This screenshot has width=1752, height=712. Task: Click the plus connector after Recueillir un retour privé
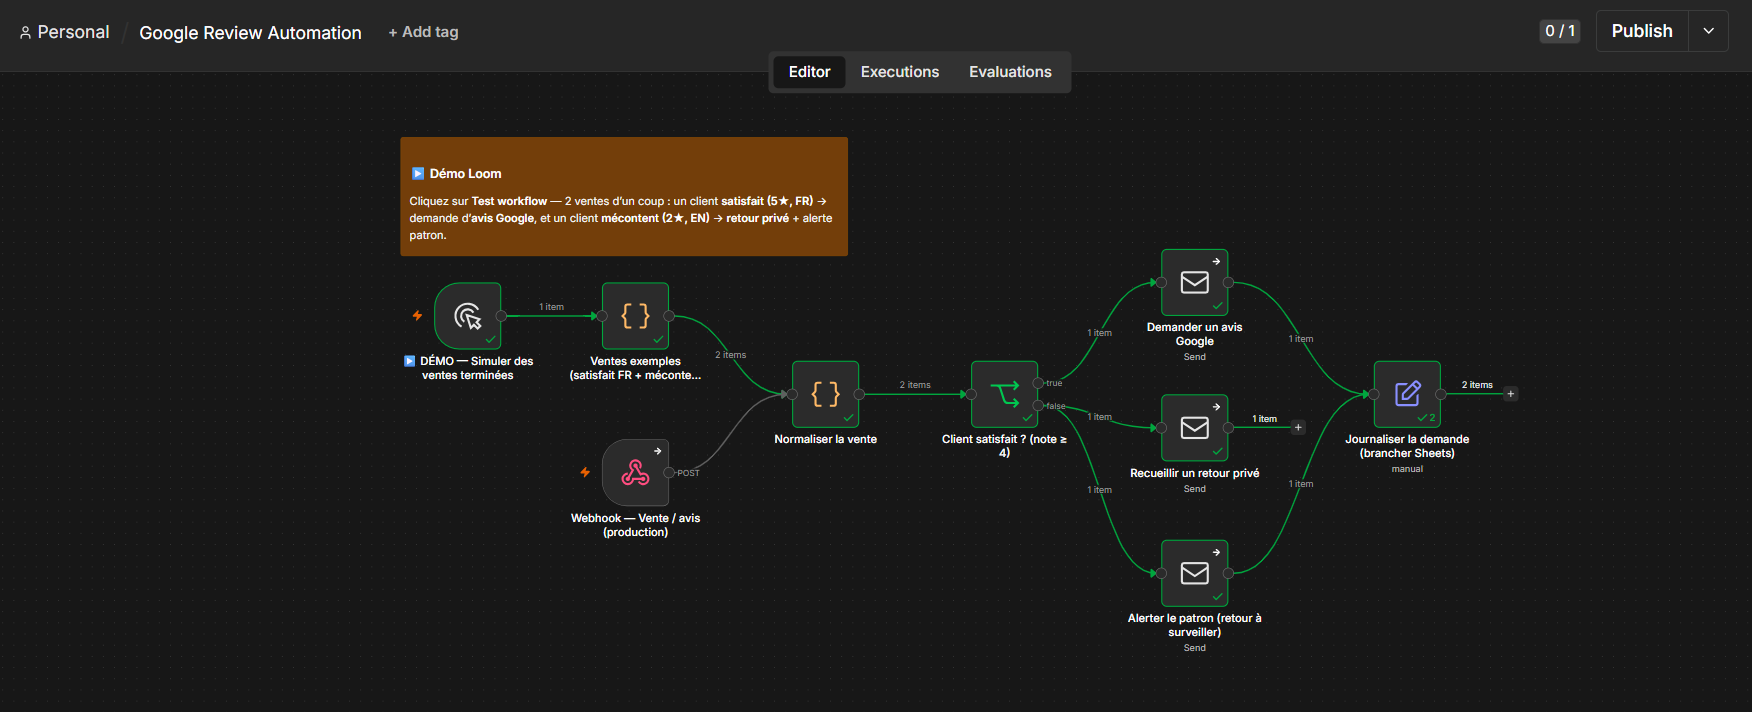1298,428
